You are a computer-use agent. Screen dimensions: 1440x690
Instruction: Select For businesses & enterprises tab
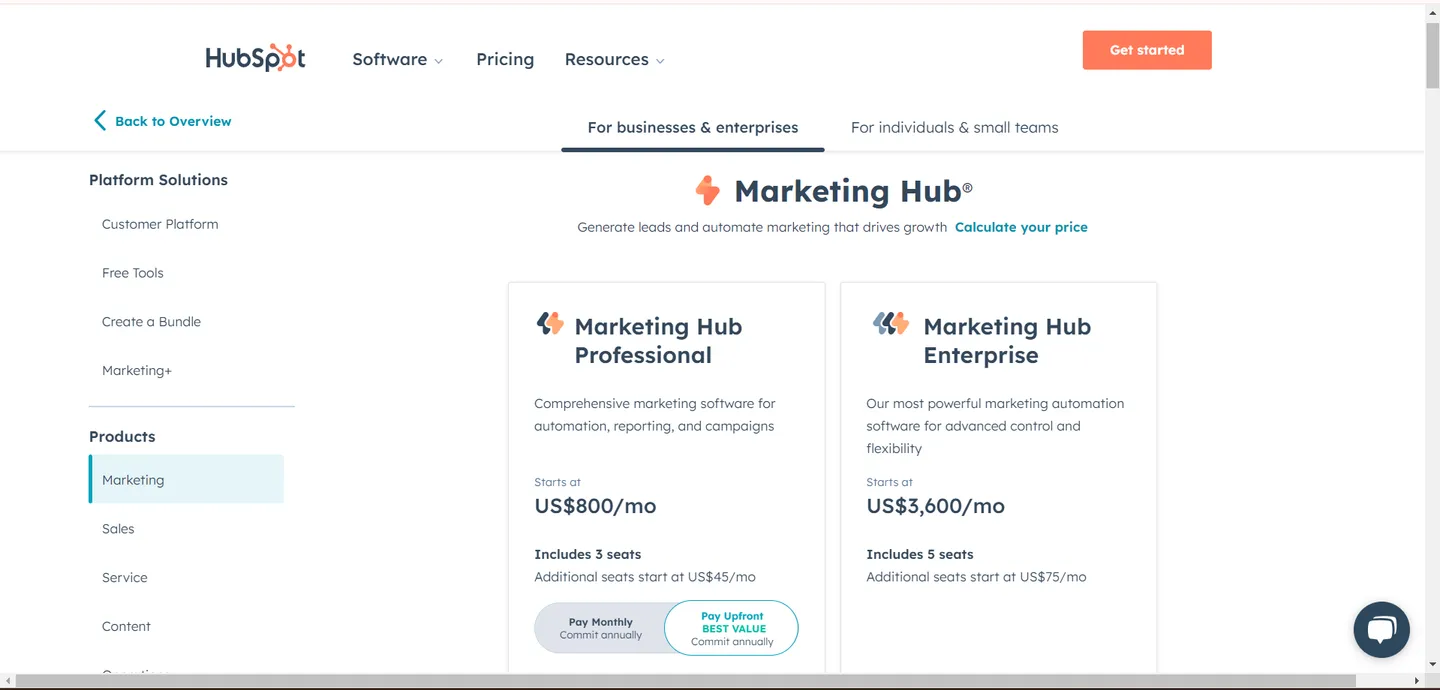pos(693,128)
